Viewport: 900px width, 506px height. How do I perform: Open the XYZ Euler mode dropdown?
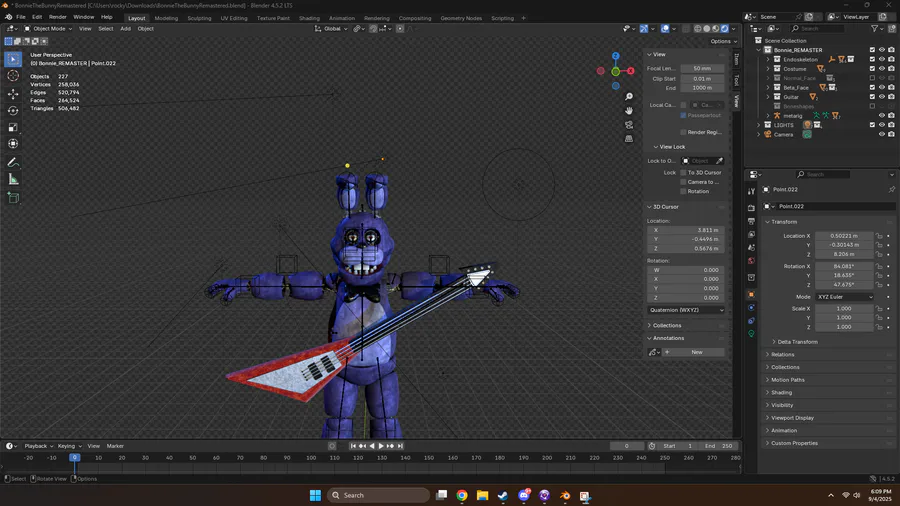tap(844, 297)
